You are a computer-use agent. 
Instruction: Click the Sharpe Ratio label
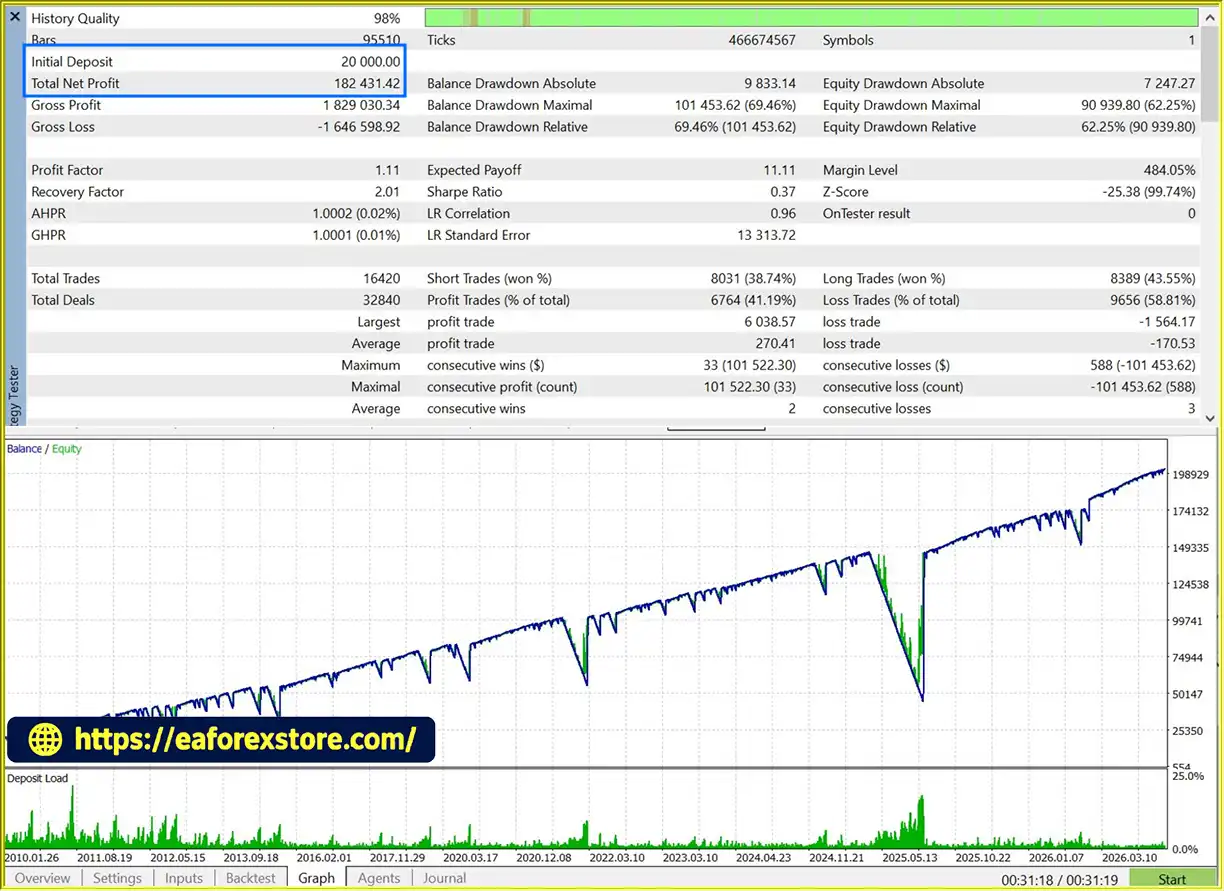464,192
